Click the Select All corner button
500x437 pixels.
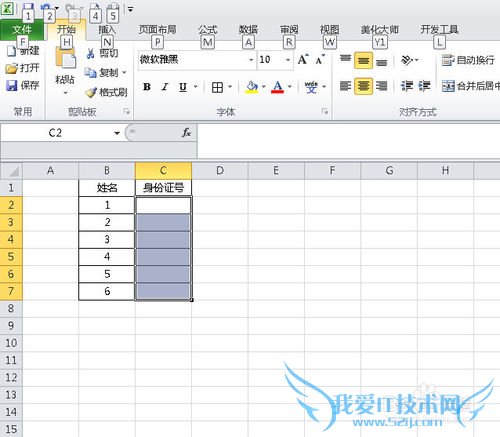tap(12, 171)
